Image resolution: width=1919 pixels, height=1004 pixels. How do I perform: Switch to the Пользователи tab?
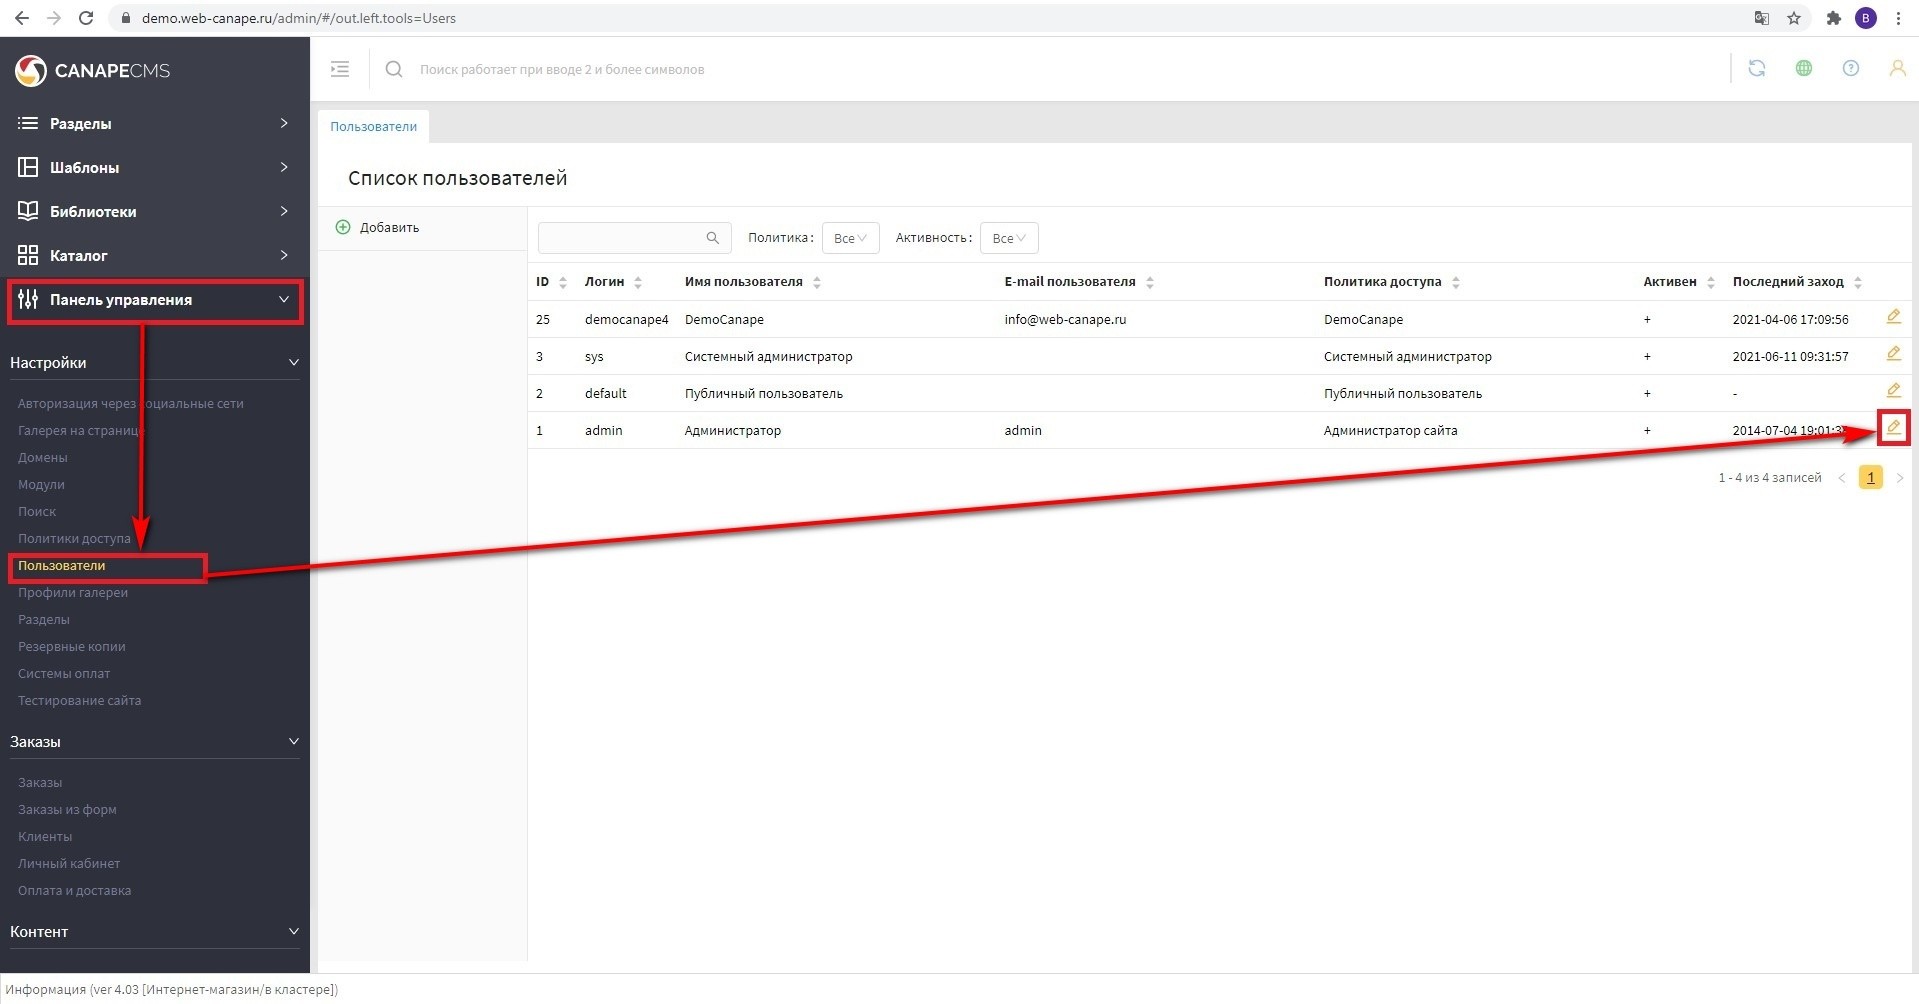pos(373,127)
